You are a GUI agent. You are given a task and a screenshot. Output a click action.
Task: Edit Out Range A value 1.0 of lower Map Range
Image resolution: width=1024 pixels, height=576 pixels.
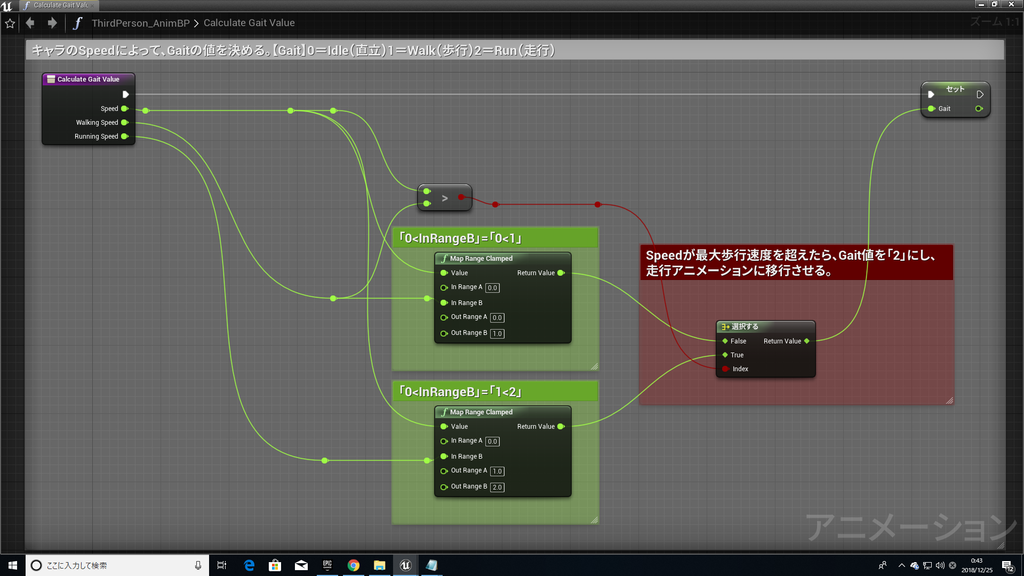pyautogui.click(x=497, y=471)
